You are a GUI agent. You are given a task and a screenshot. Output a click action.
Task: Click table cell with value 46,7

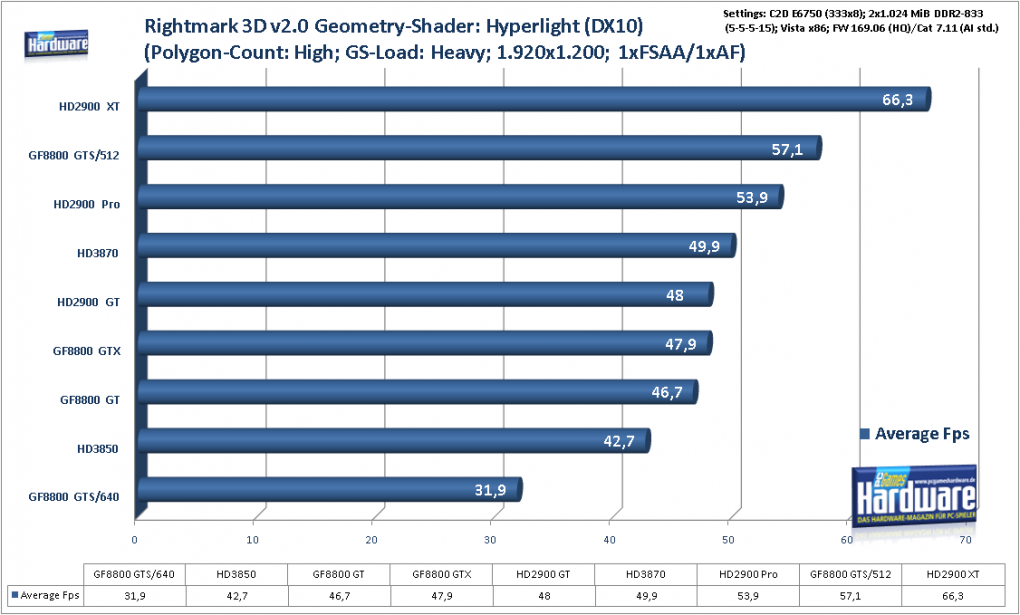[x=338, y=595]
